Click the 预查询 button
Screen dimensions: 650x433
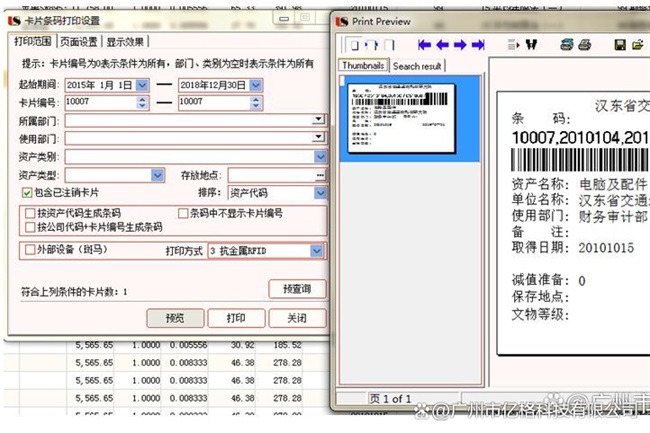[297, 289]
